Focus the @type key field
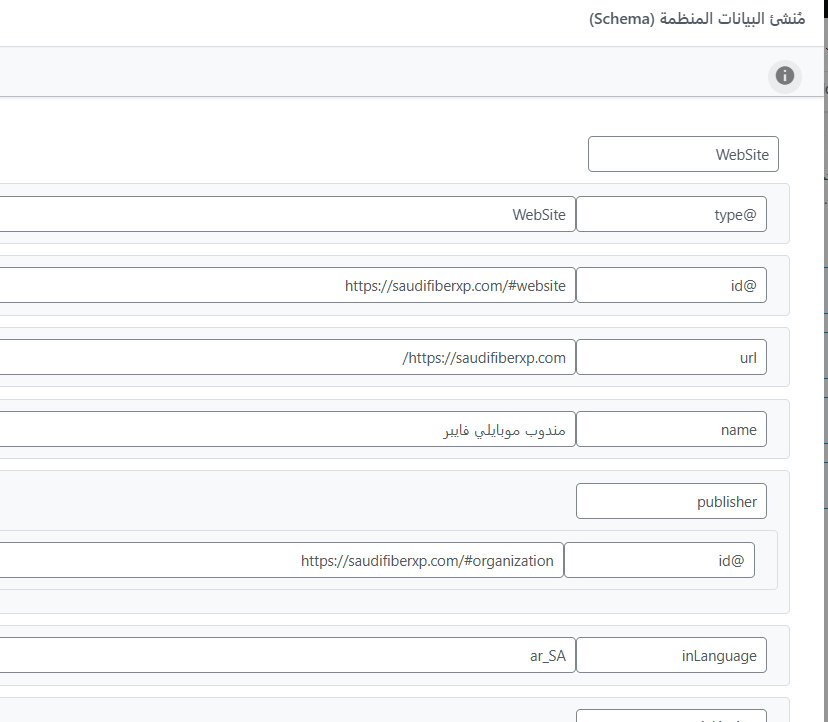Image resolution: width=828 pixels, height=722 pixels. (671, 214)
